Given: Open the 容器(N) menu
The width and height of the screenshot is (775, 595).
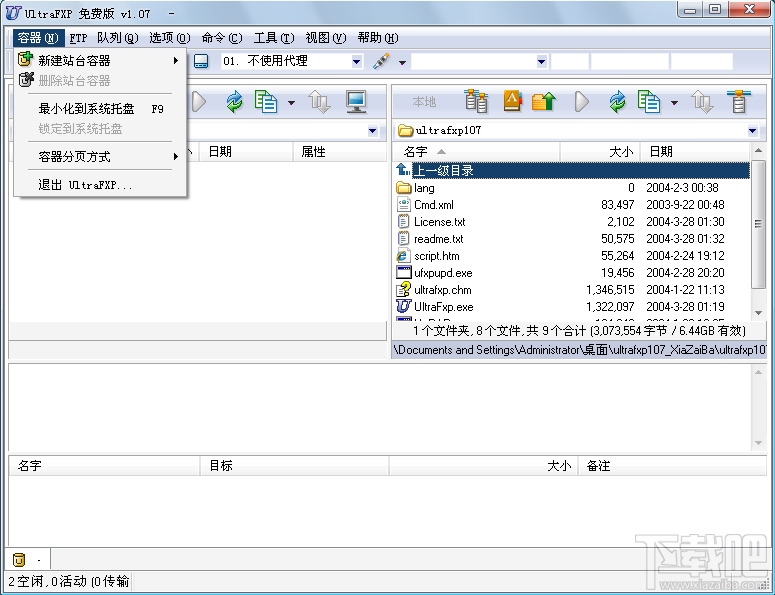Looking at the screenshot, I should [39, 38].
